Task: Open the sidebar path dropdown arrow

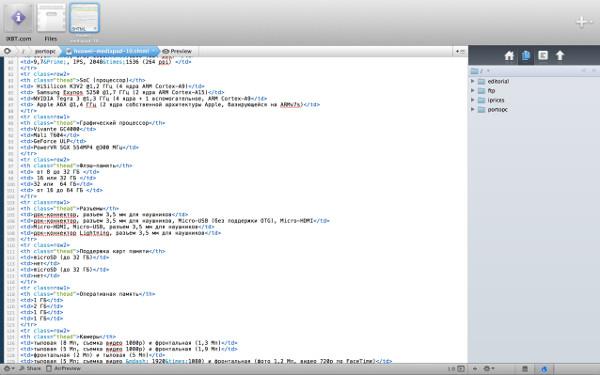Action: (x=488, y=71)
